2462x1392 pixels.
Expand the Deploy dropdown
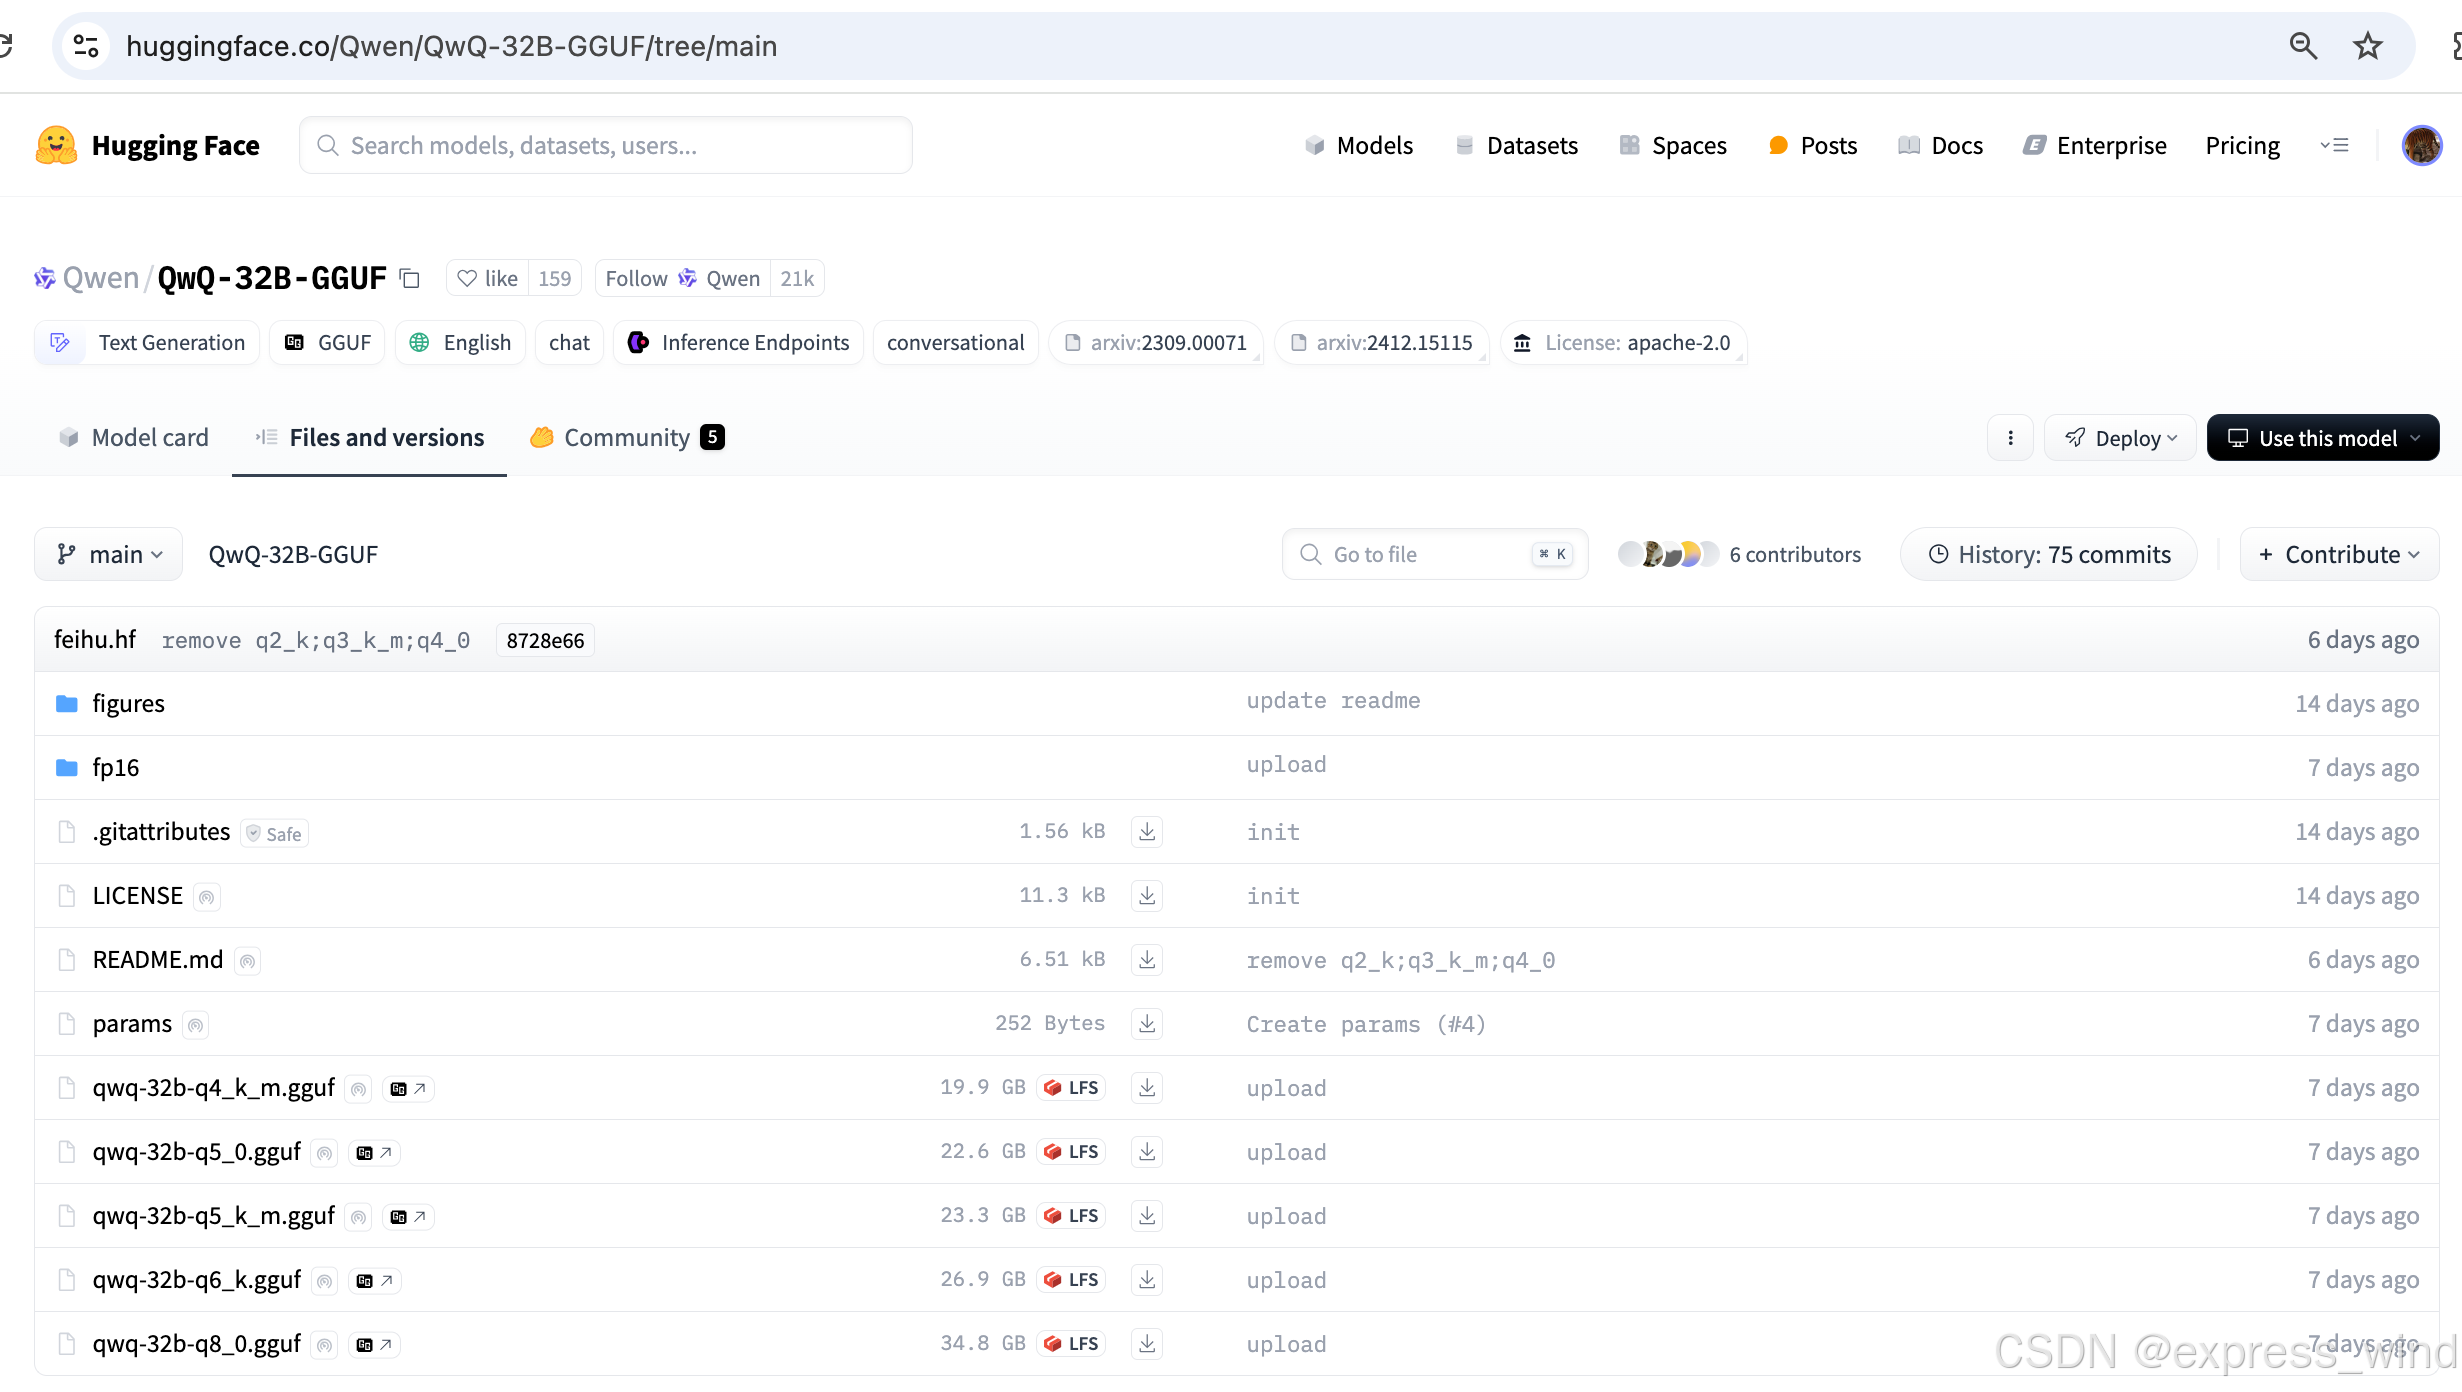coord(2120,438)
